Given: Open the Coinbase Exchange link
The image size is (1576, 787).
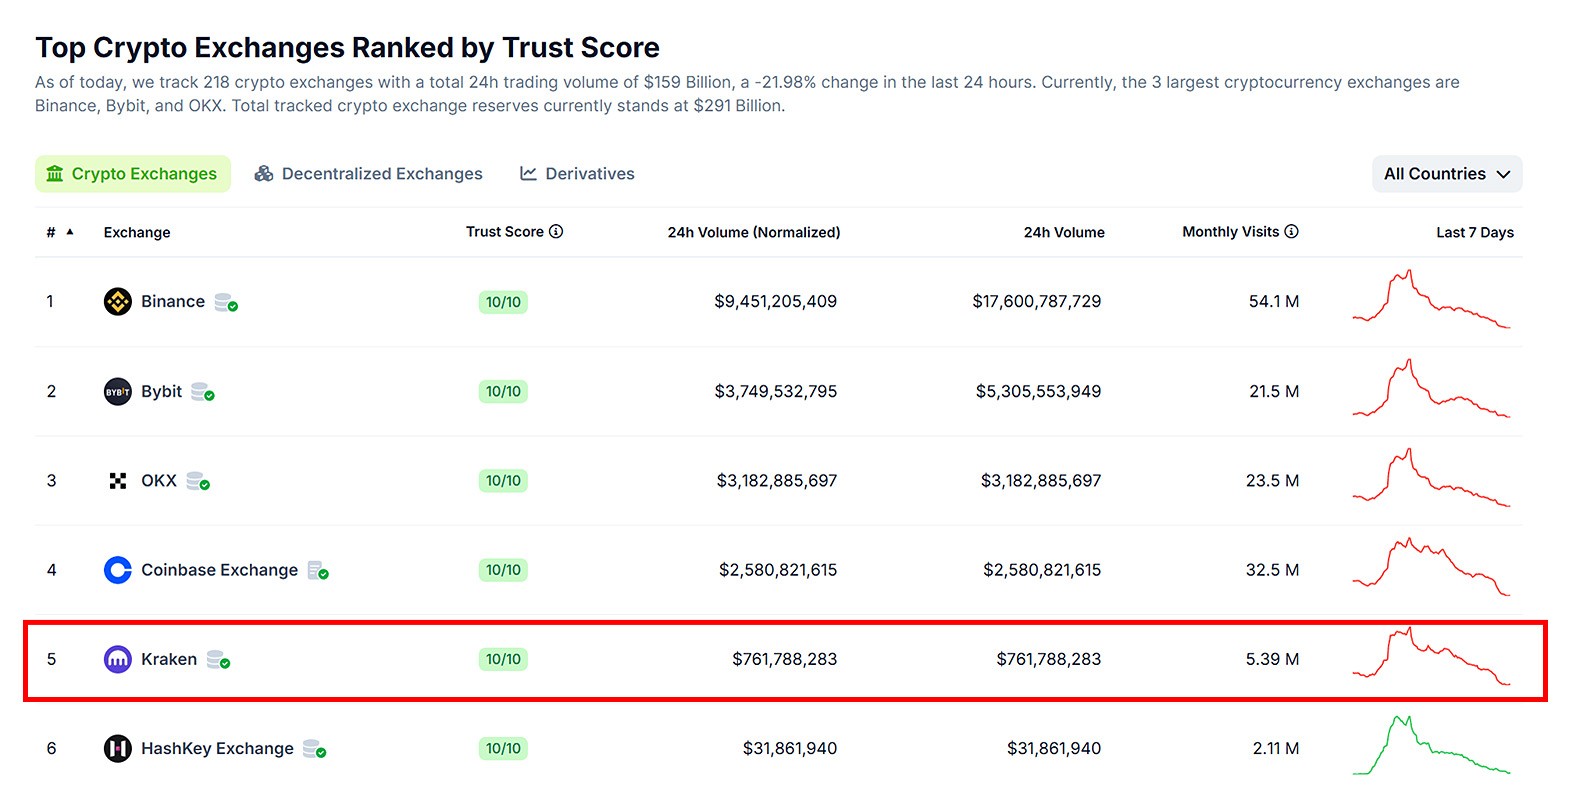Looking at the screenshot, I should tap(219, 570).
